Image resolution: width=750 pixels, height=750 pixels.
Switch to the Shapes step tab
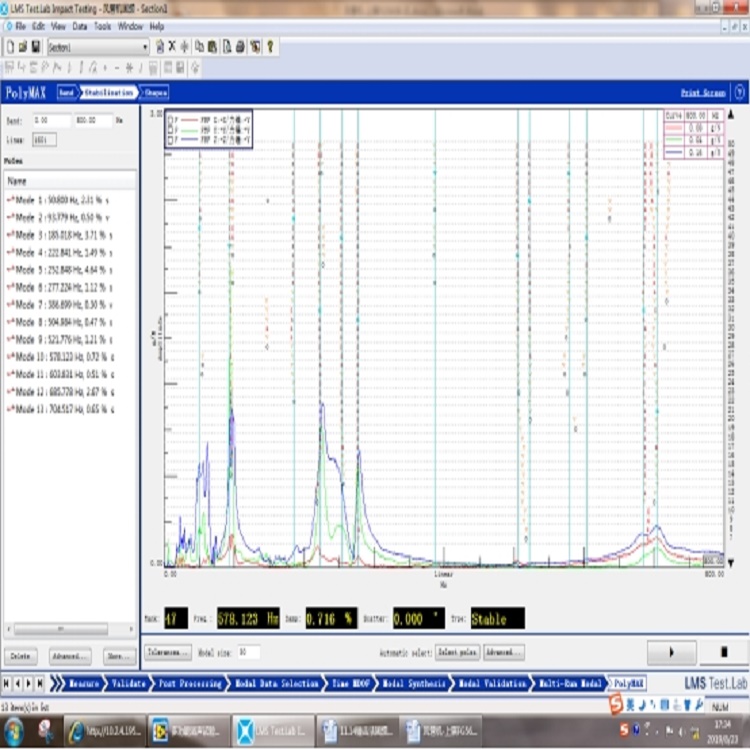click(155, 92)
